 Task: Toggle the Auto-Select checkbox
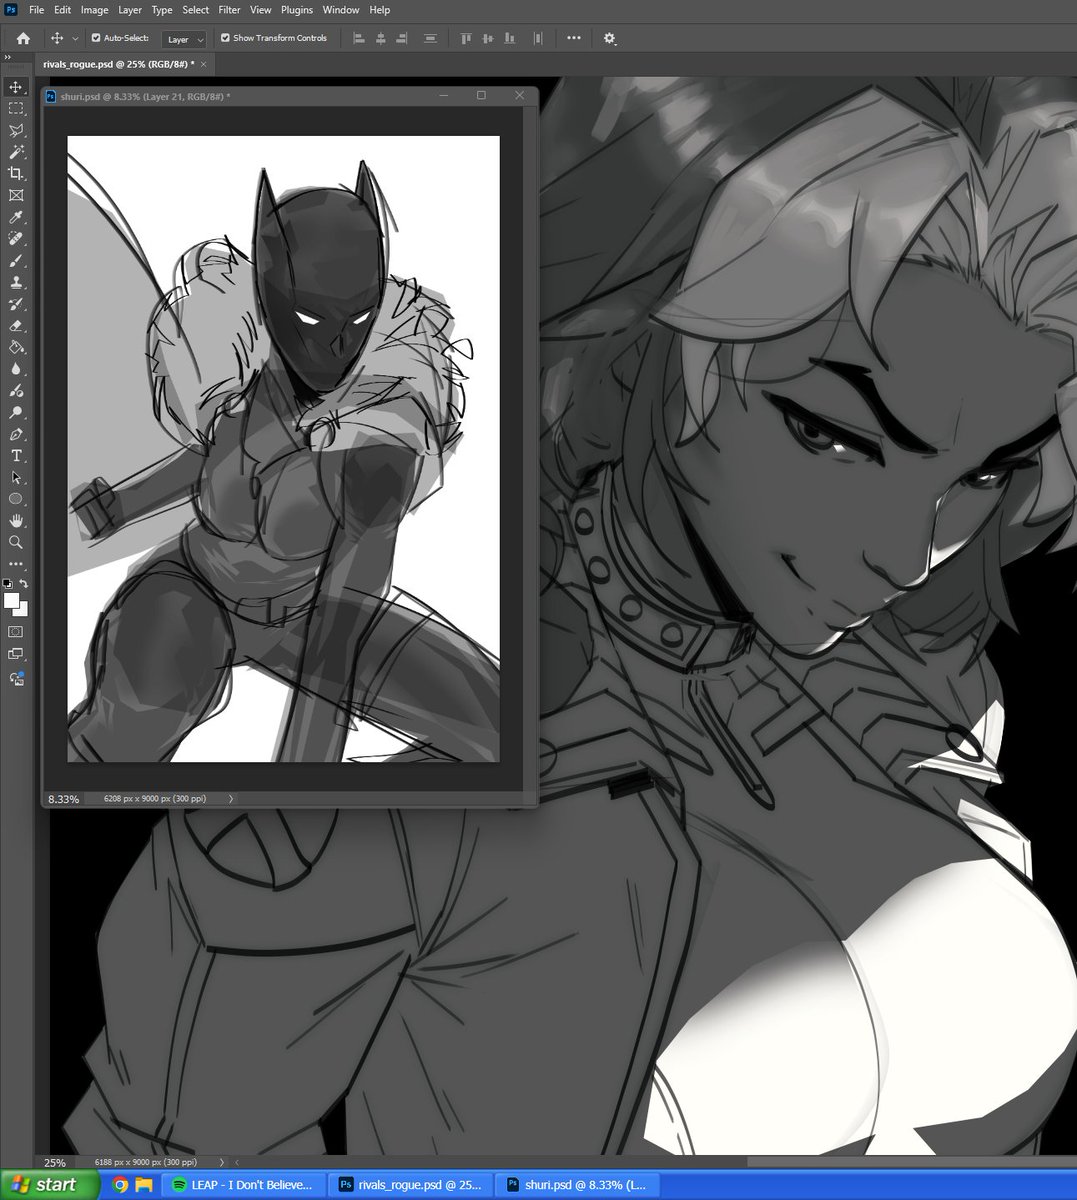tap(96, 38)
